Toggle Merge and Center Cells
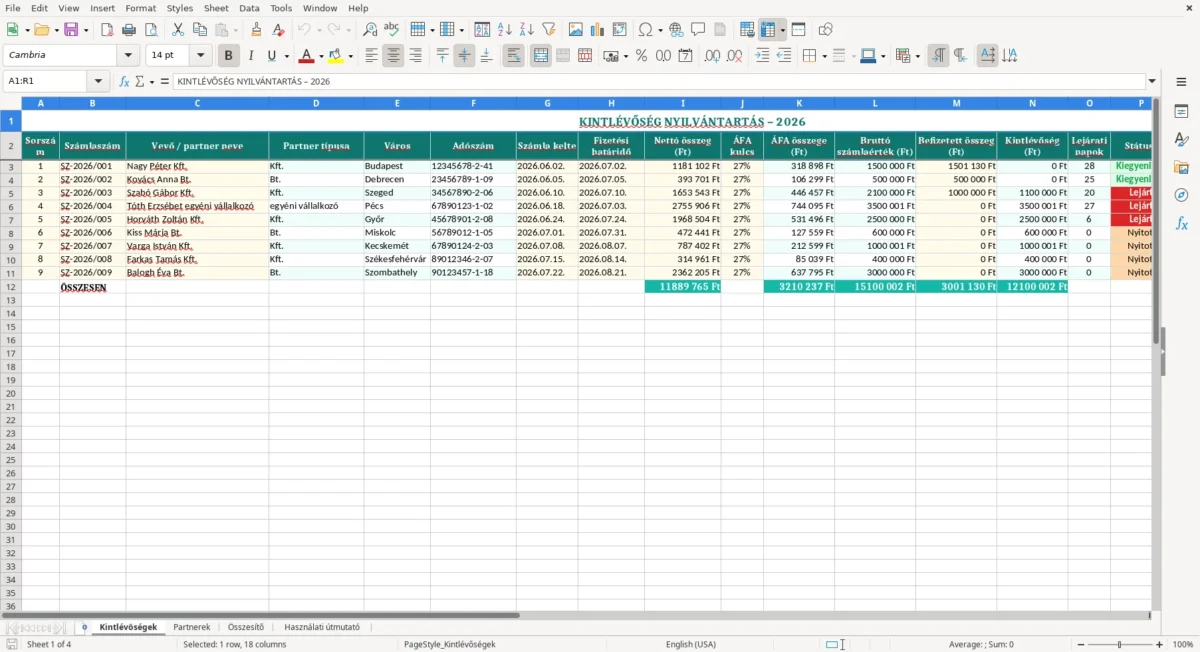Screen dimensions: 1200x652 tap(541, 56)
